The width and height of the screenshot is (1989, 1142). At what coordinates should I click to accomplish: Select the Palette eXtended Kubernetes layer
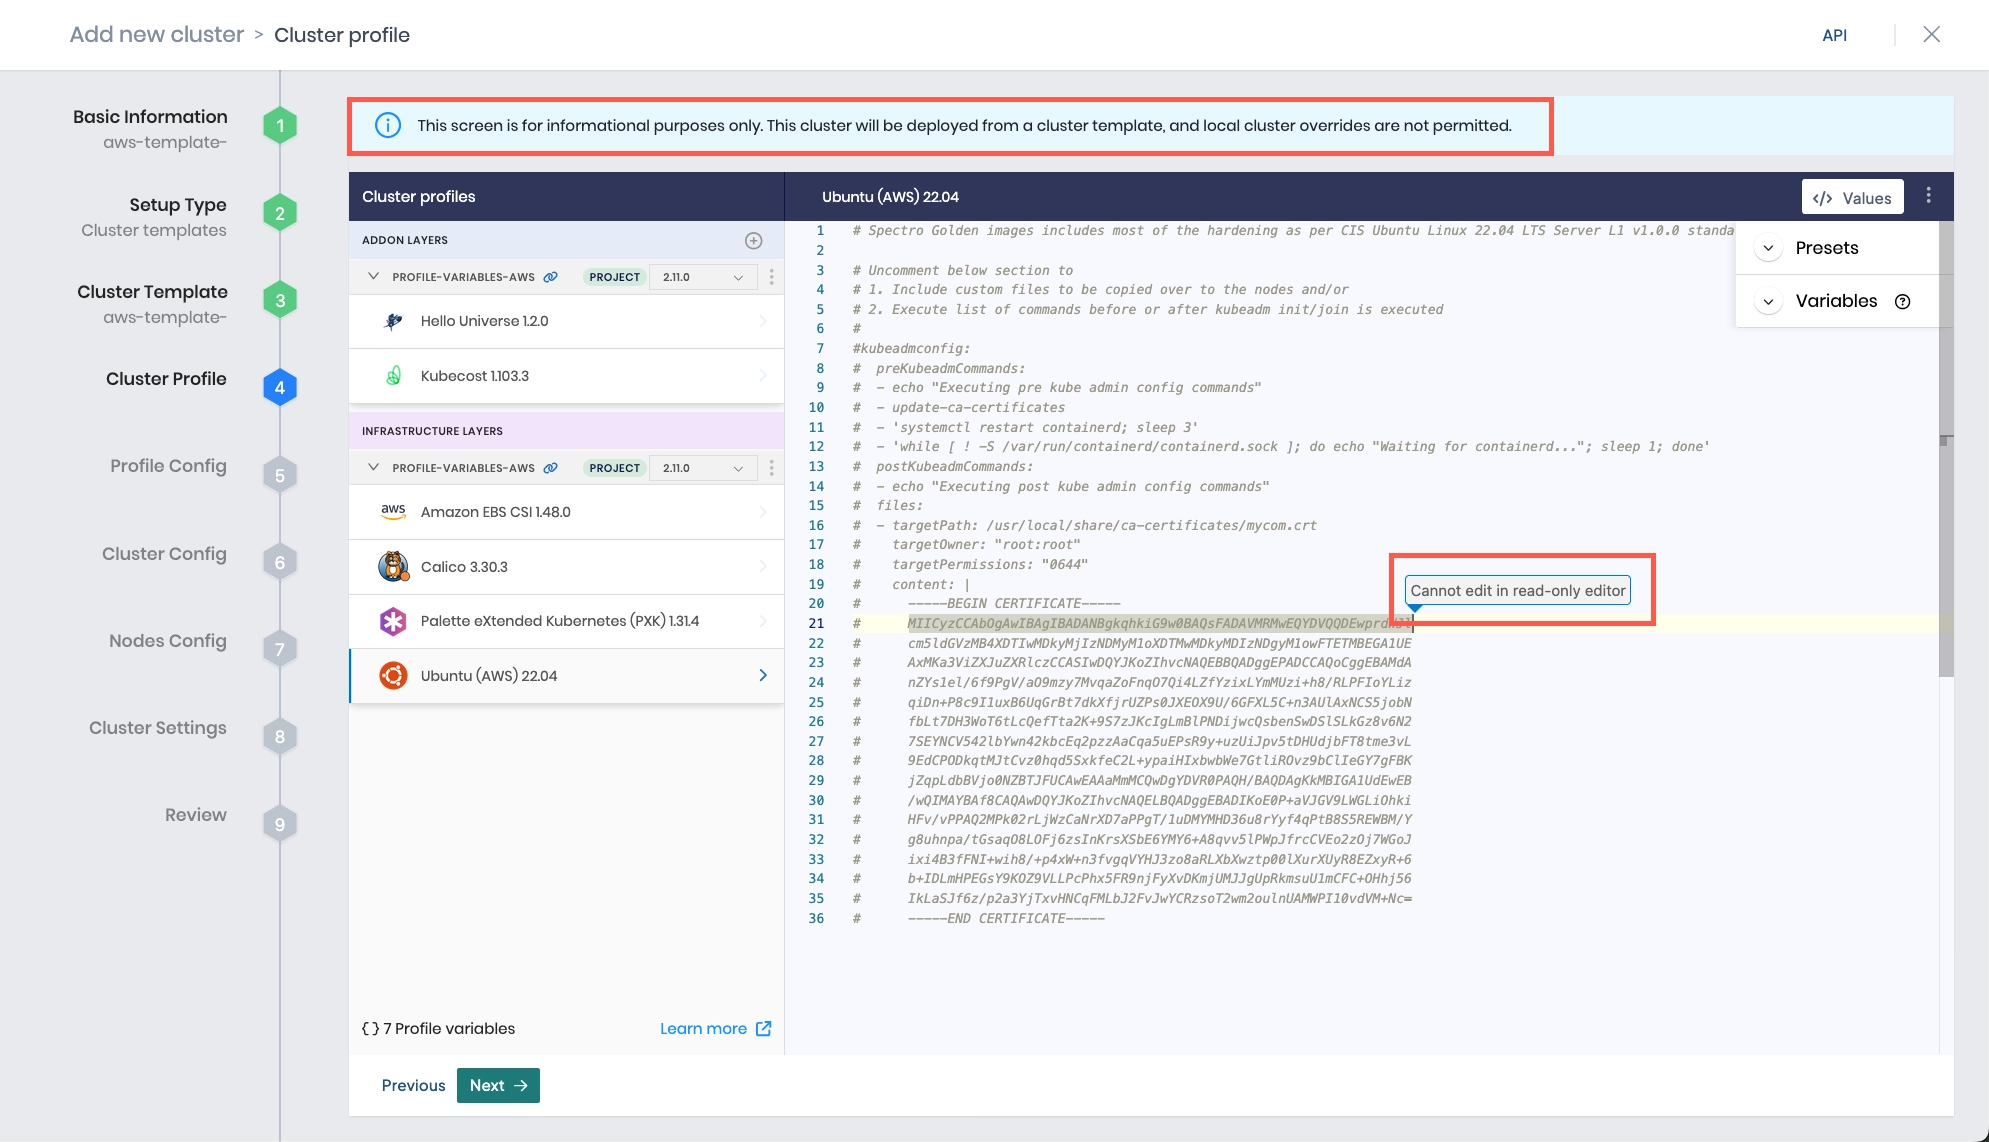tap(558, 621)
